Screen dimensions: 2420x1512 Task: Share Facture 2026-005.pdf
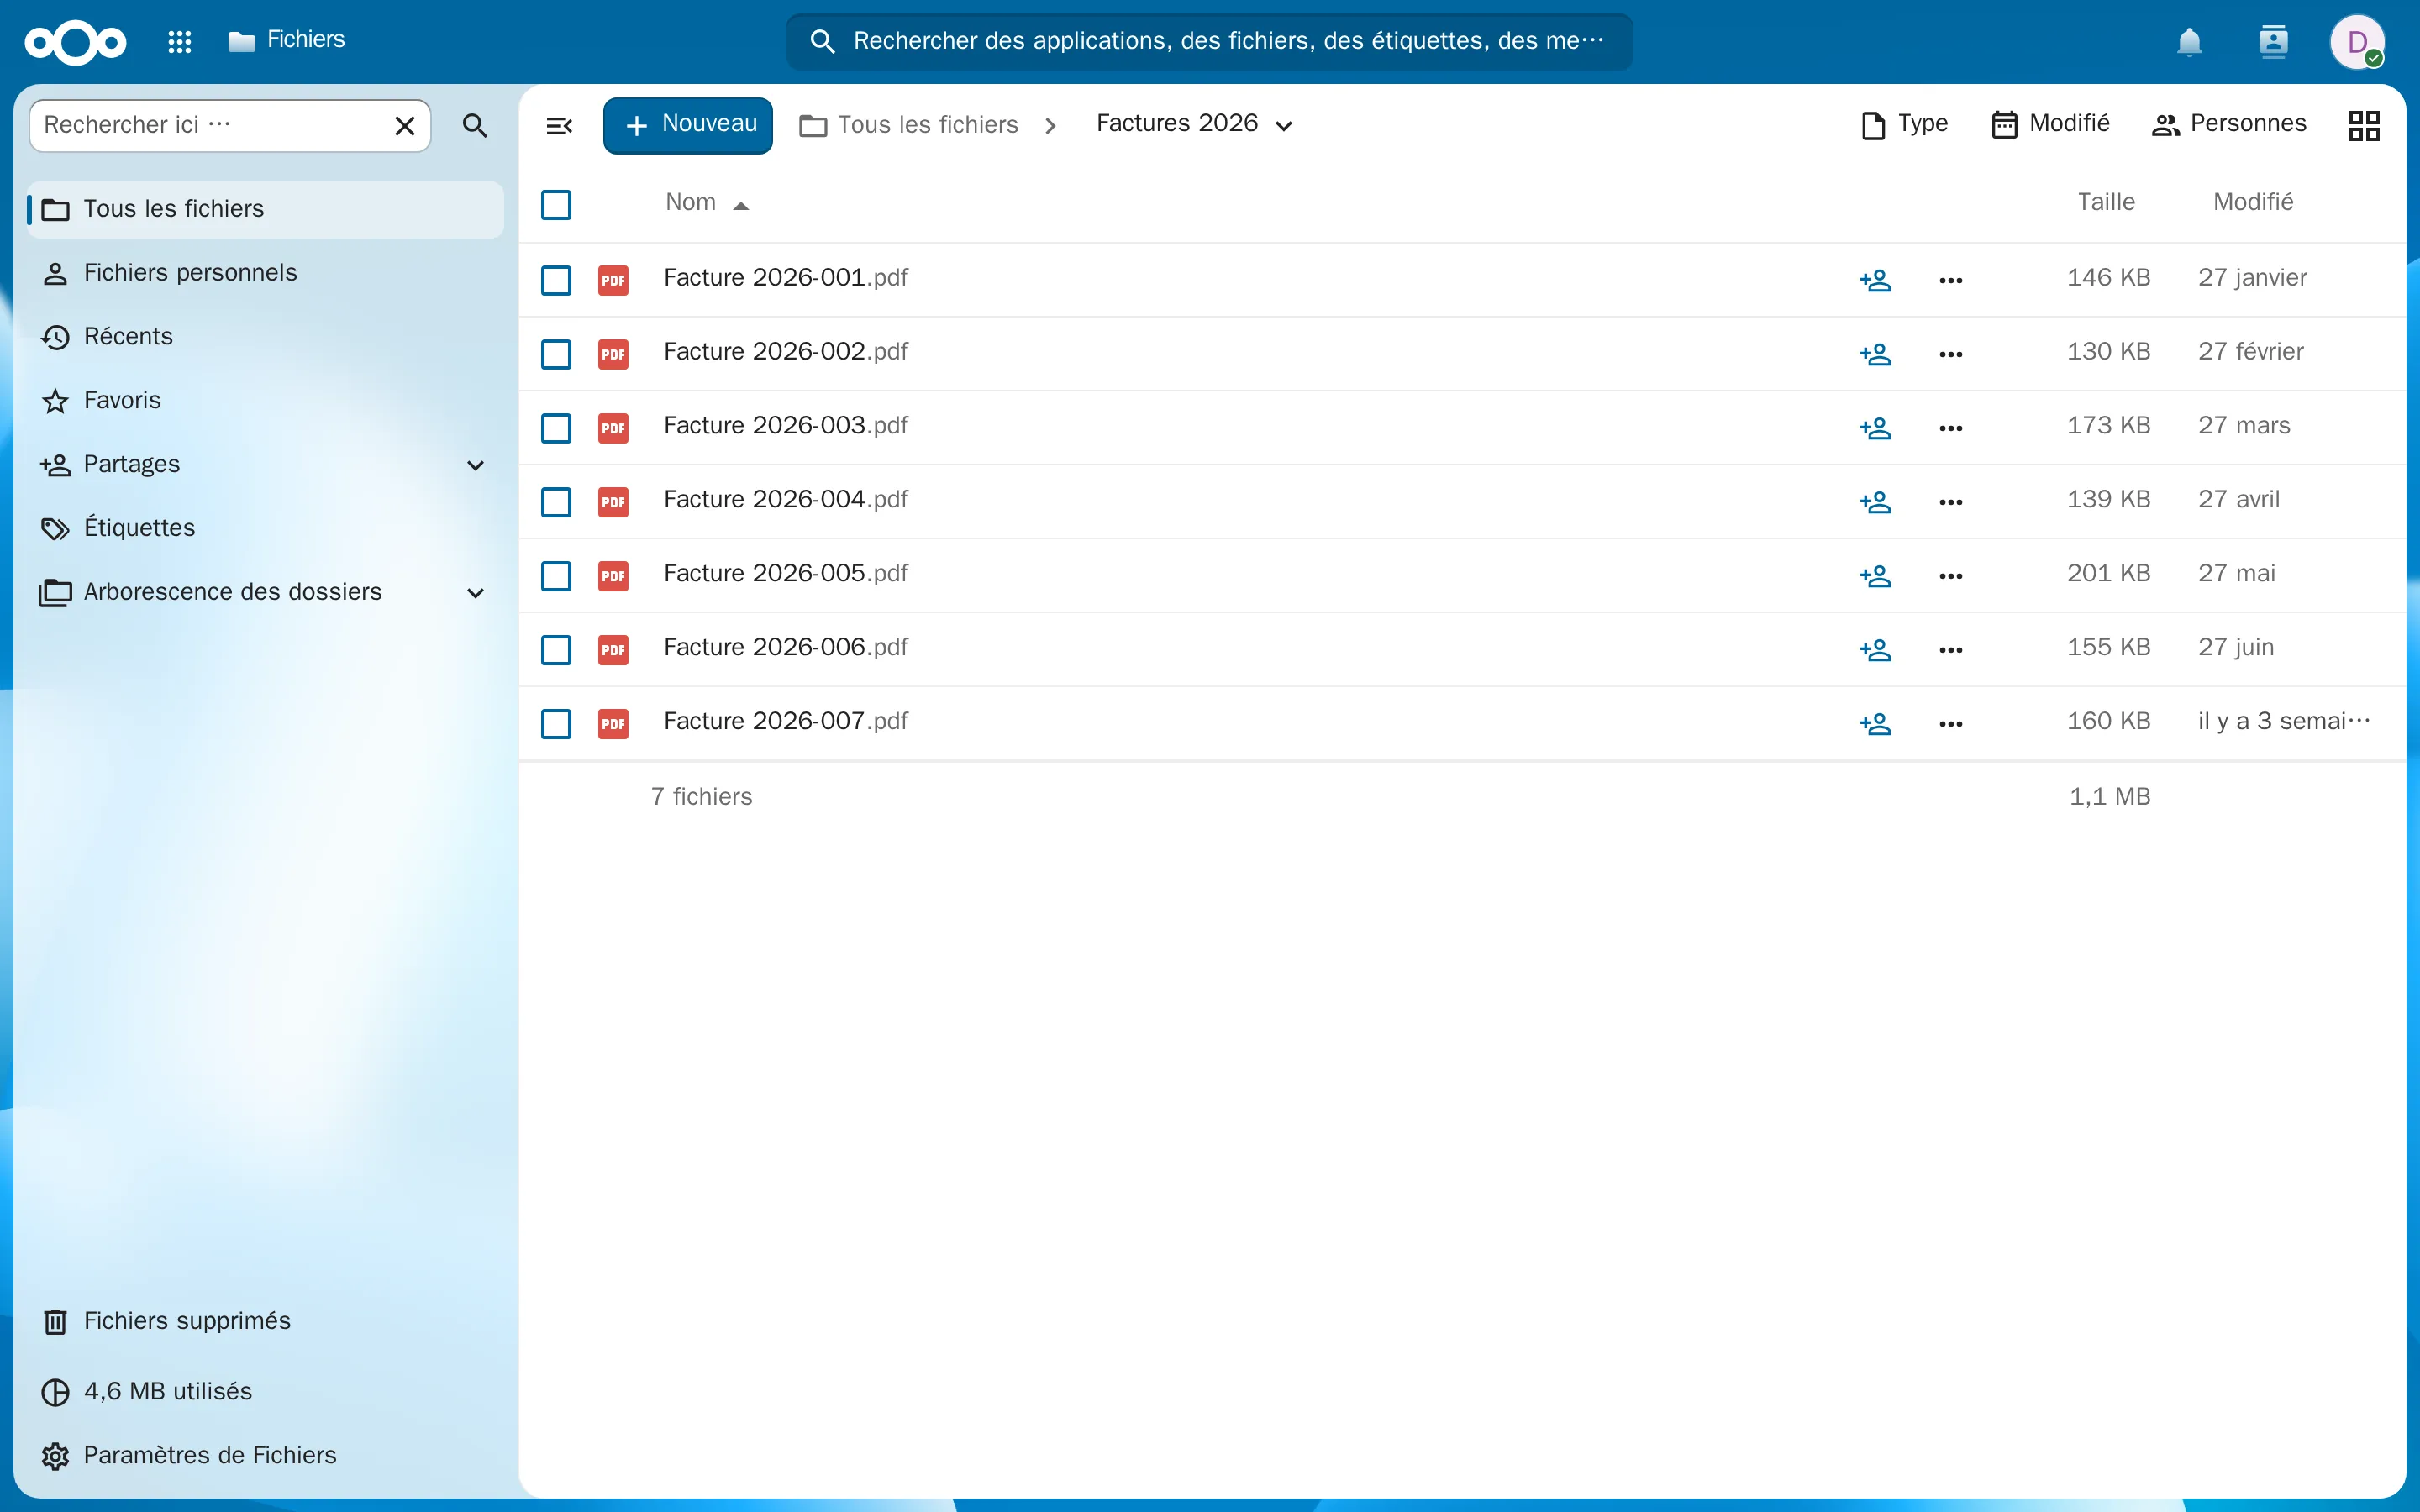[x=1875, y=576]
